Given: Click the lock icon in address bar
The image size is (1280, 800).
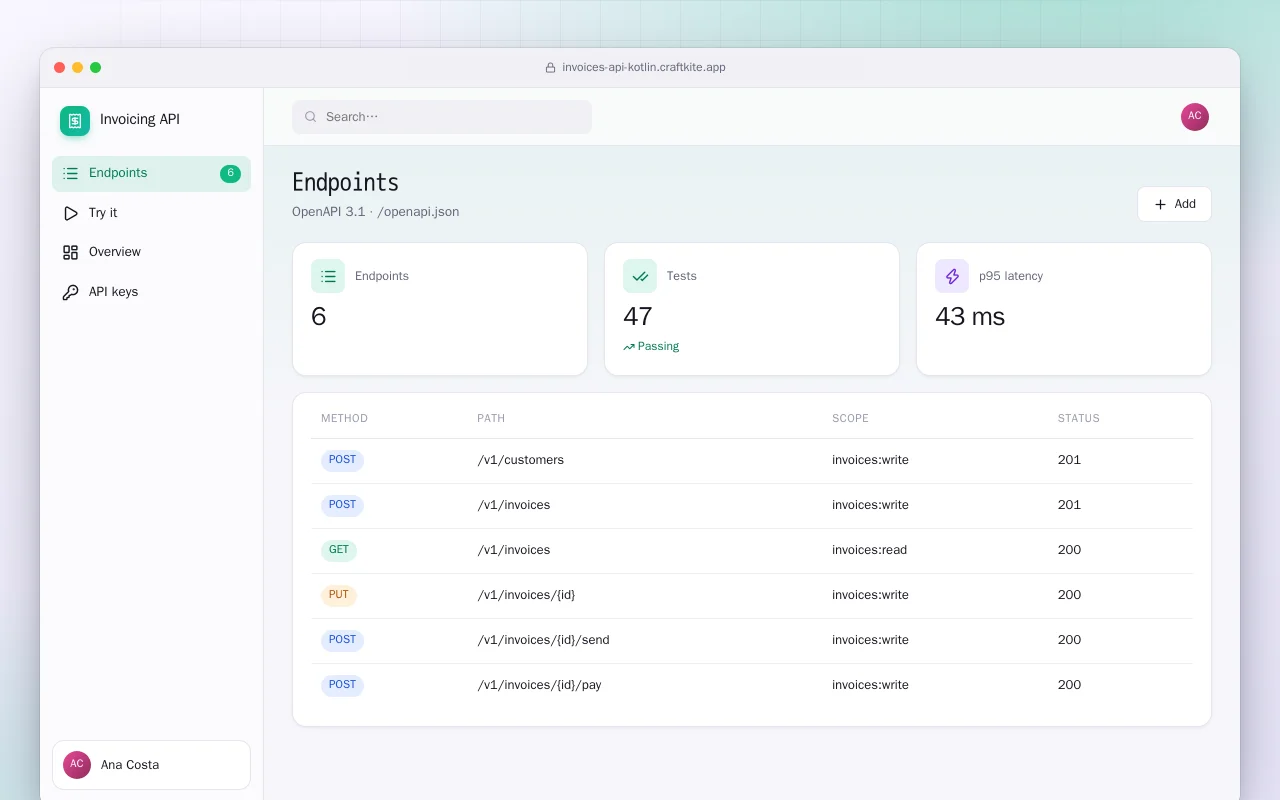Looking at the screenshot, I should (x=550, y=68).
